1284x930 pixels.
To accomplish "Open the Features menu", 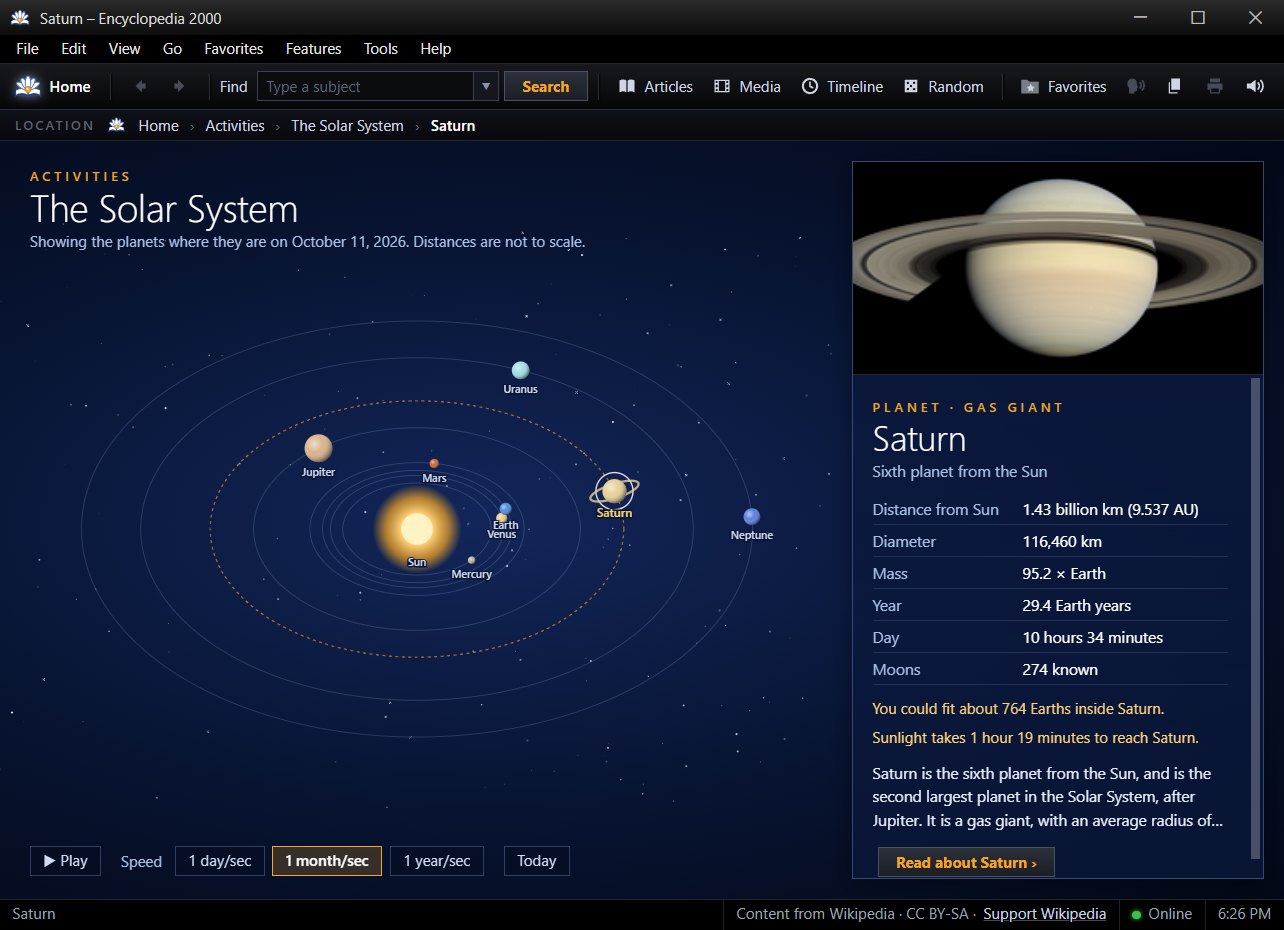I will 314,48.
